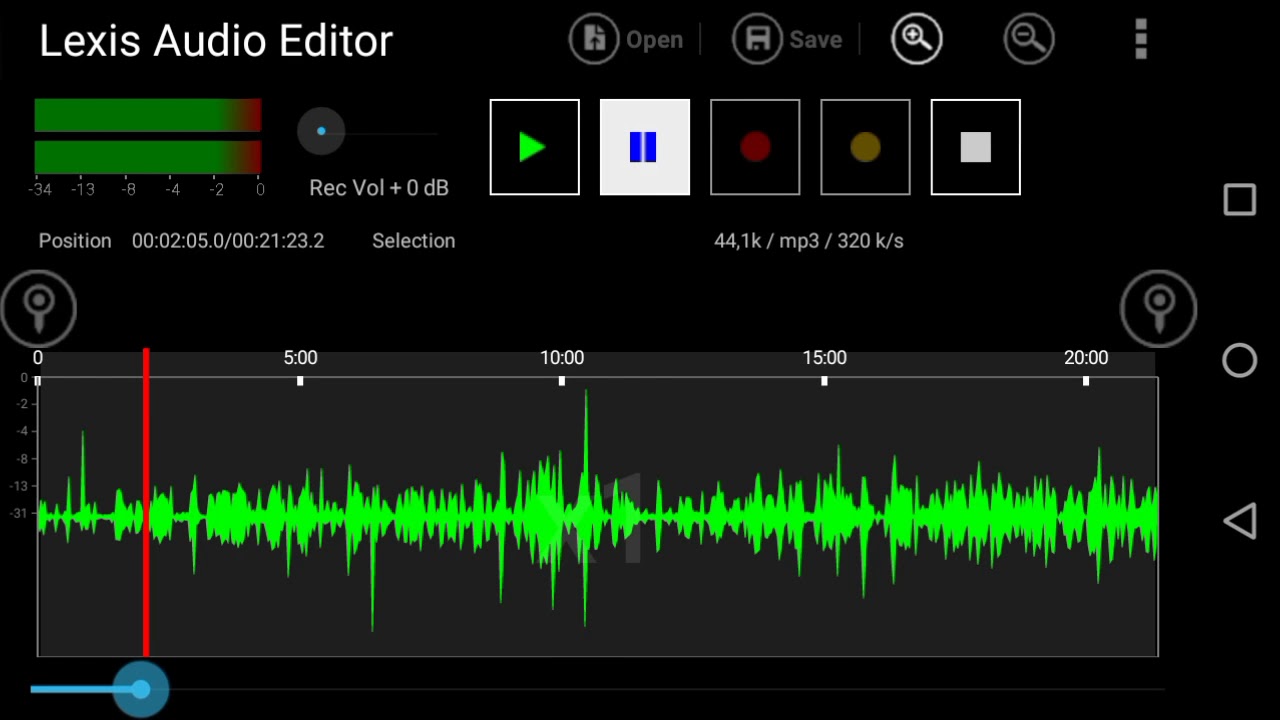This screenshot has height=720, width=1280.
Task: Jump to 5:00 mark on timeline
Action: pos(300,358)
